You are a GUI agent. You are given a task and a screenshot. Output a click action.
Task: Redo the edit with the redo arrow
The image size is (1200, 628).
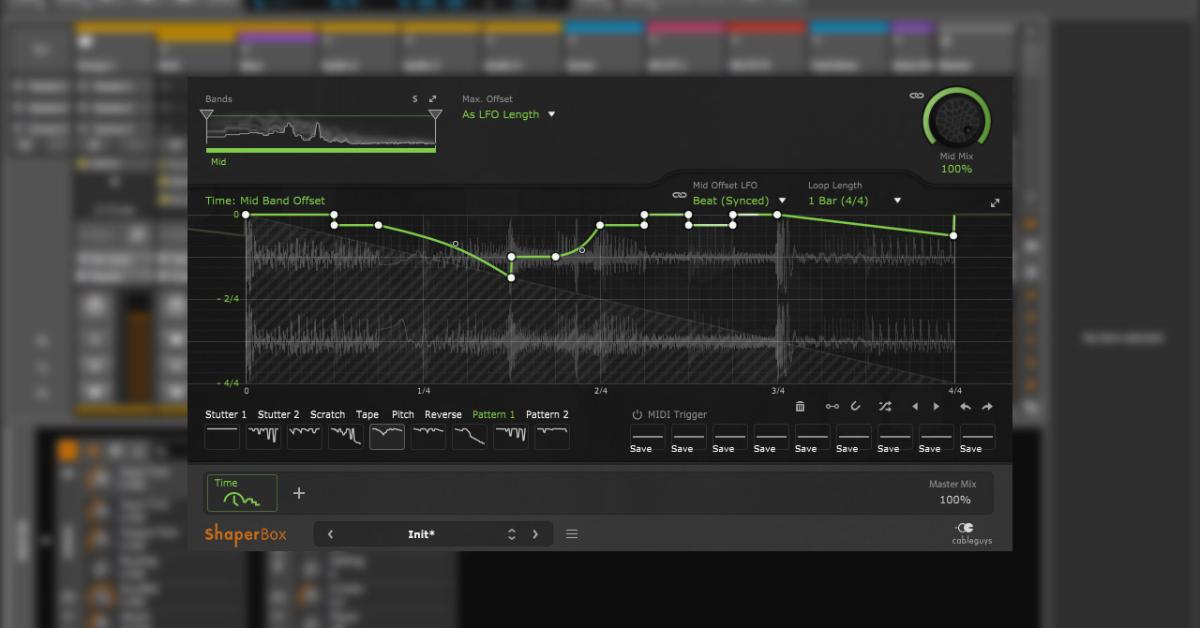(987, 407)
